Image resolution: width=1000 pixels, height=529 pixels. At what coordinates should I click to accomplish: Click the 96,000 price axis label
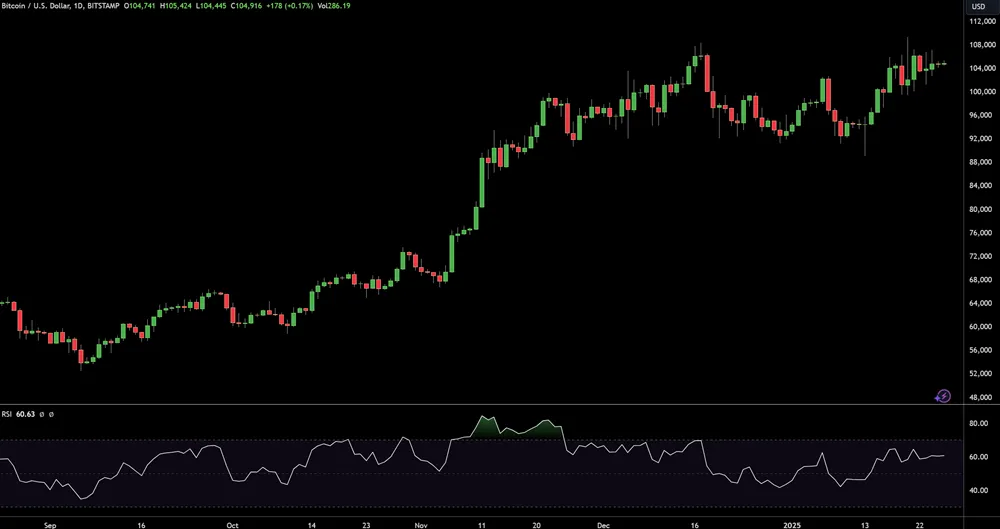pyautogui.click(x=980, y=115)
